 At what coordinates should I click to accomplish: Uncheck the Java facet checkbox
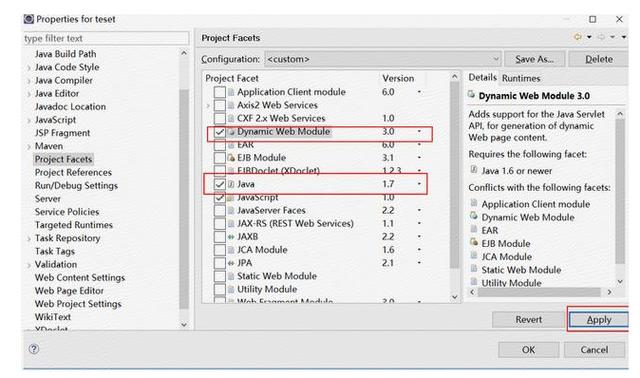tap(220, 184)
